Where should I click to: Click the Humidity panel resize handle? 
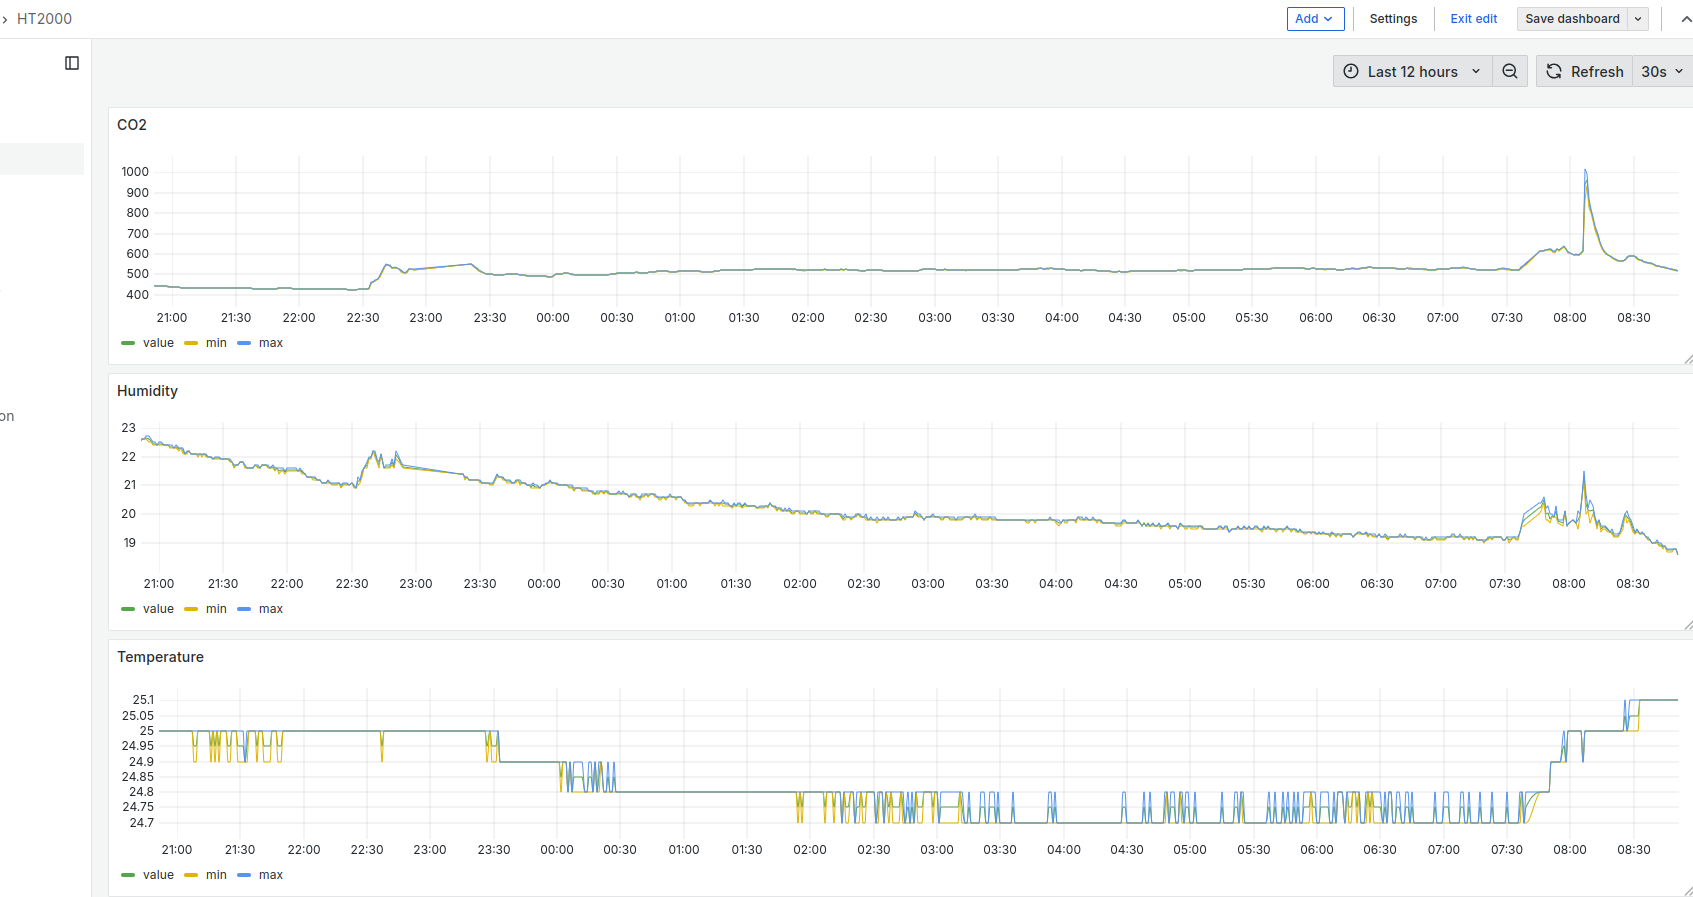click(x=1688, y=625)
